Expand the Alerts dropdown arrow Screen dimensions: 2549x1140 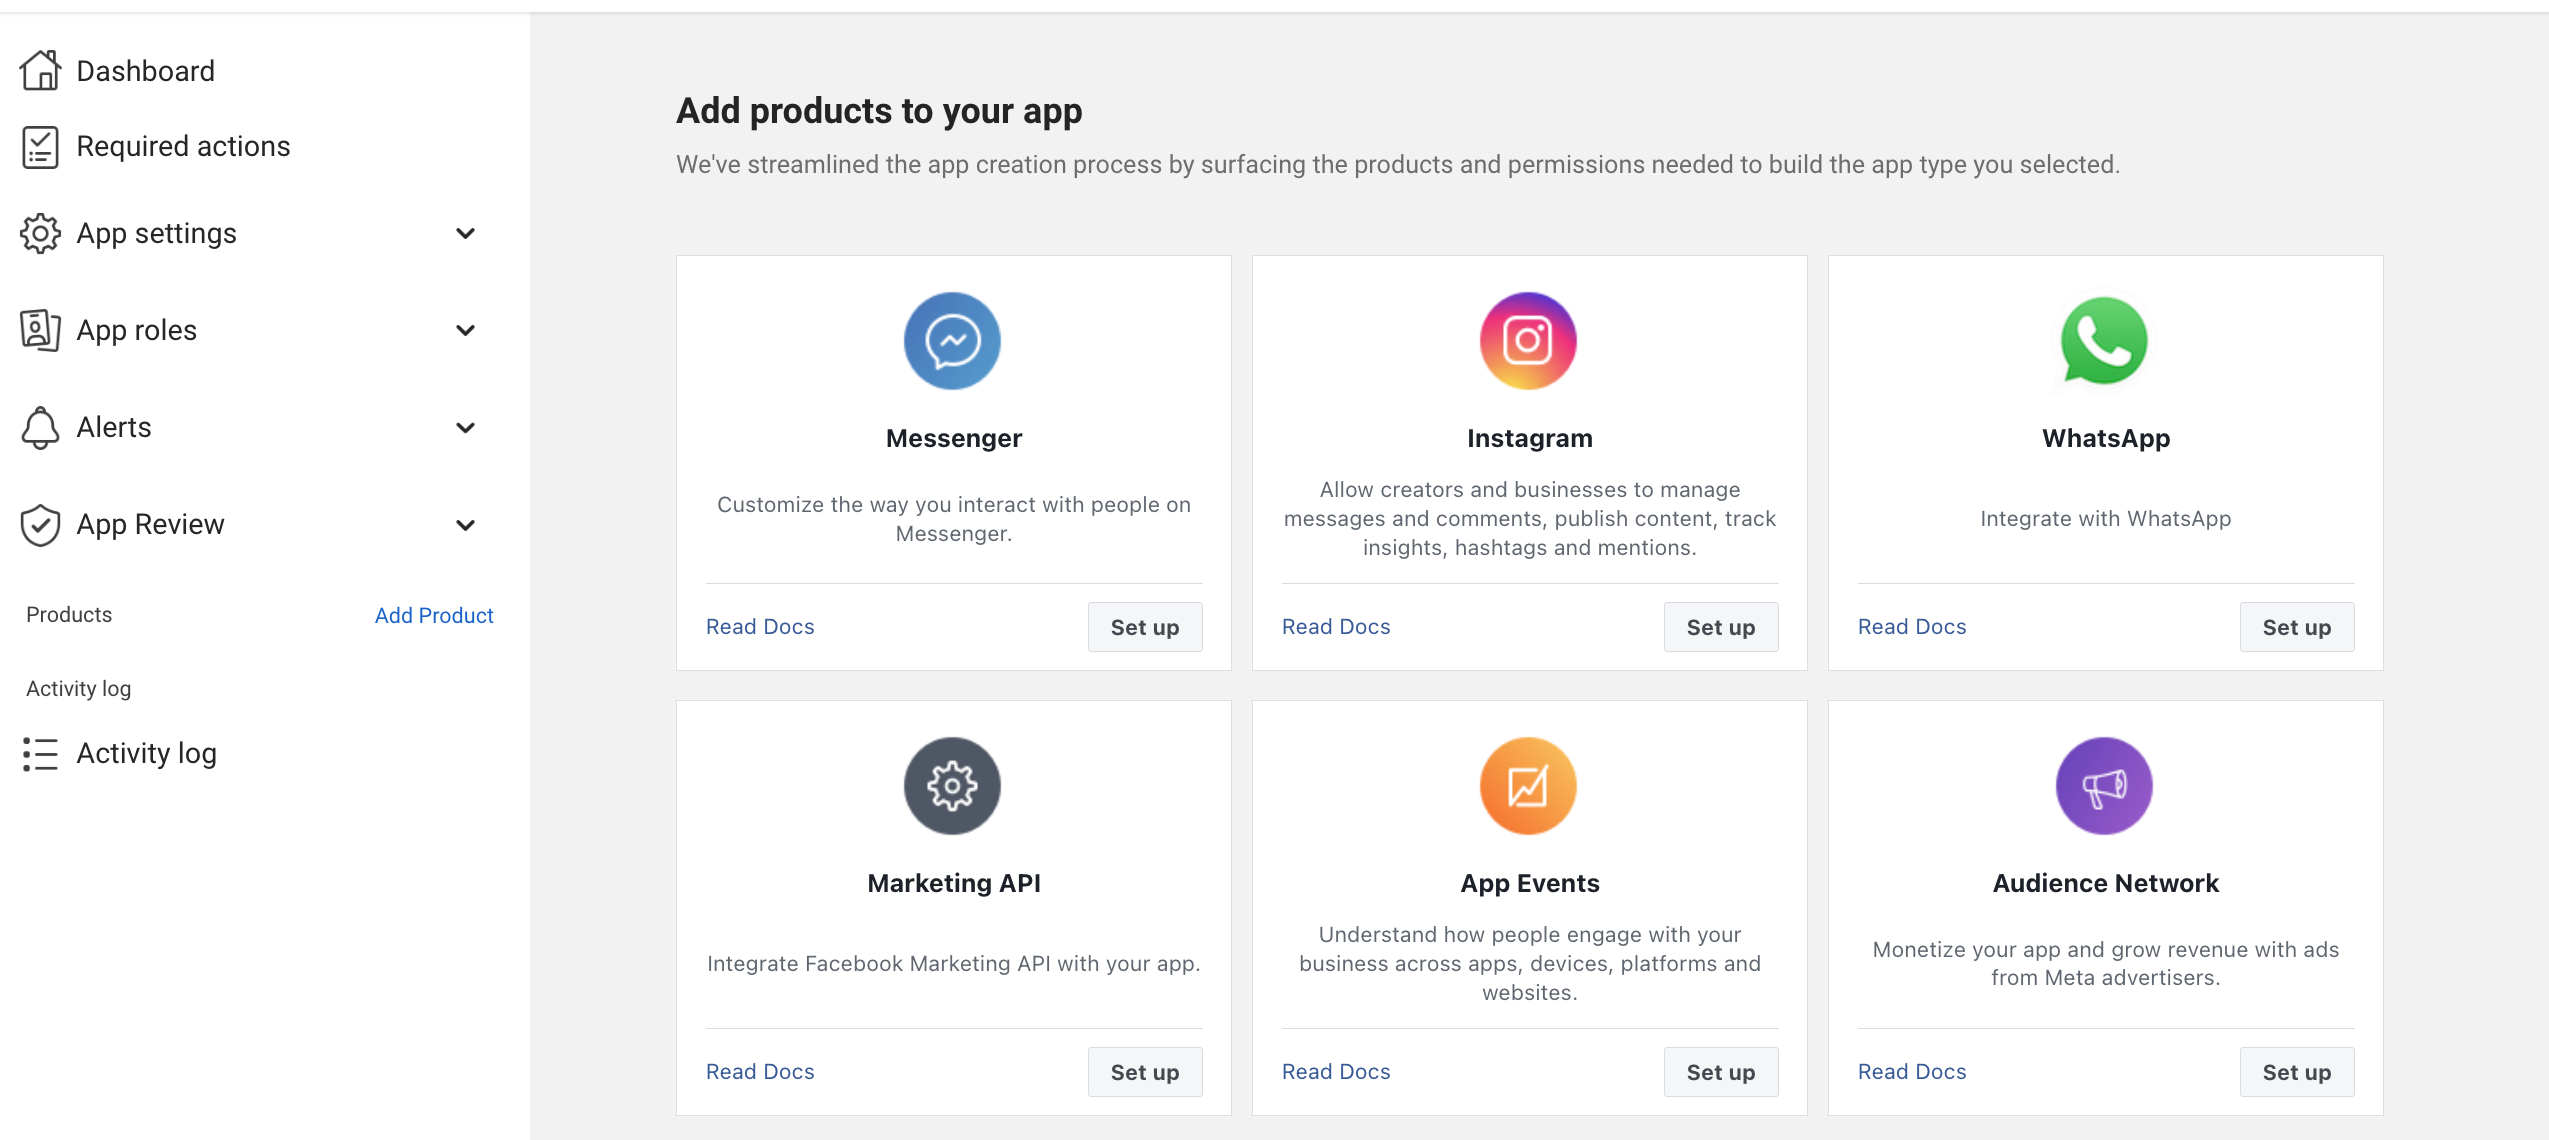[465, 428]
